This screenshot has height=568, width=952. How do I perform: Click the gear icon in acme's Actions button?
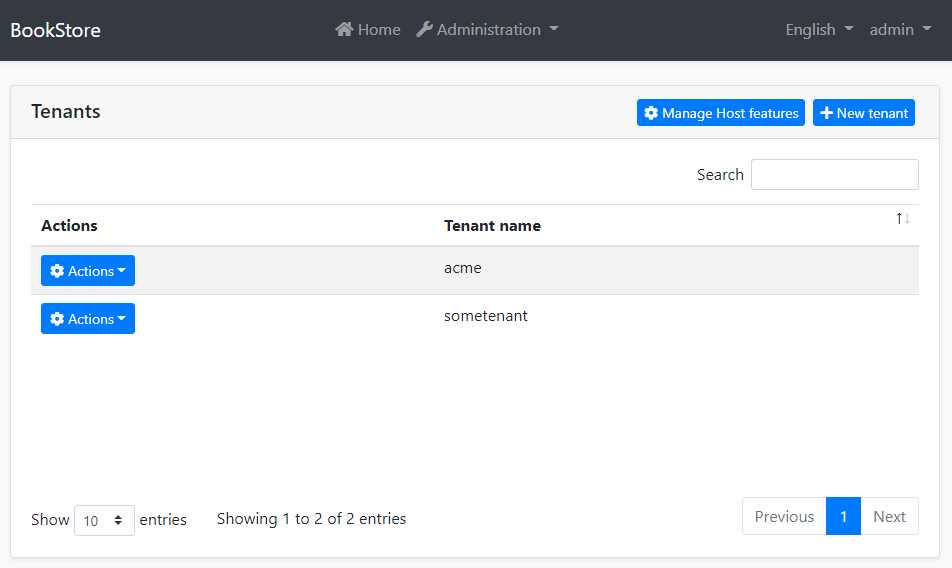click(57, 271)
